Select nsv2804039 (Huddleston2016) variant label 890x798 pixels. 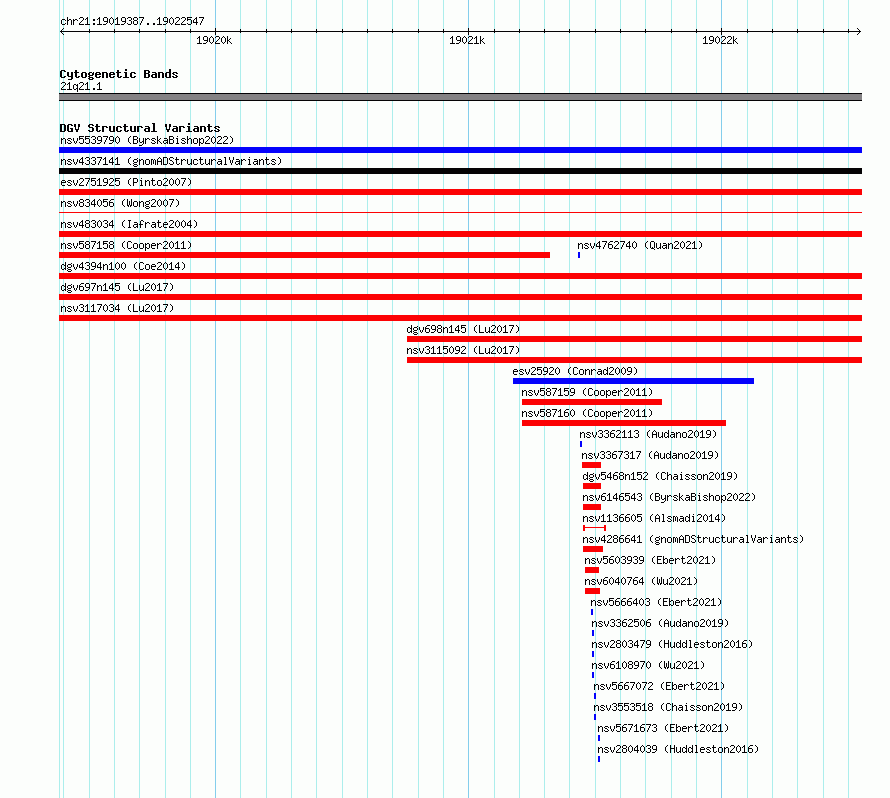tap(678, 749)
